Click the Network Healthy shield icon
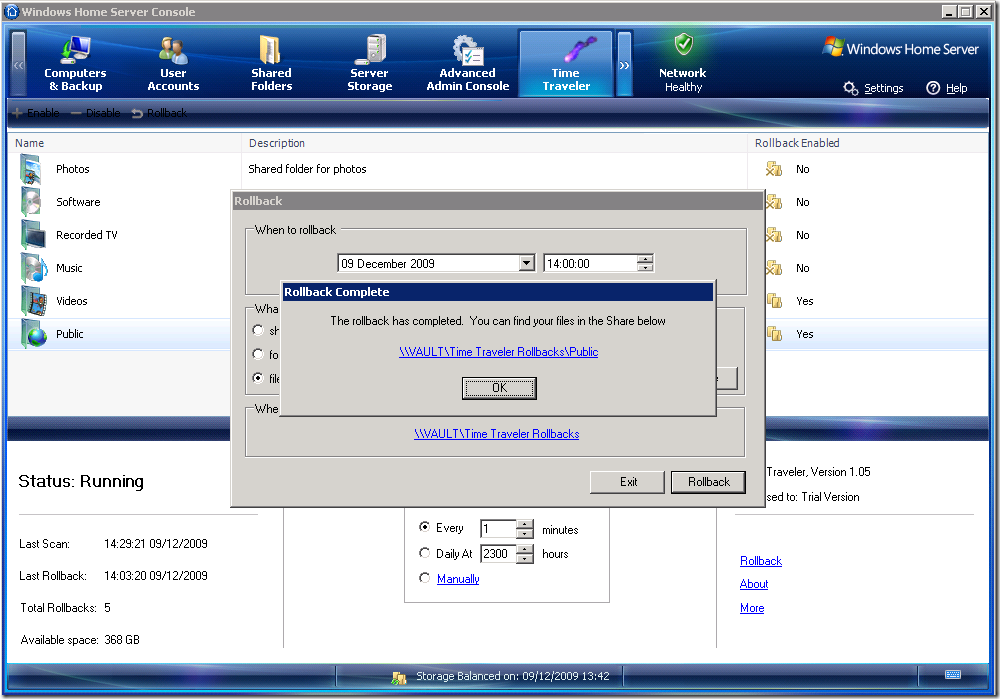Viewport: 1000px width, 699px height. pos(684,44)
